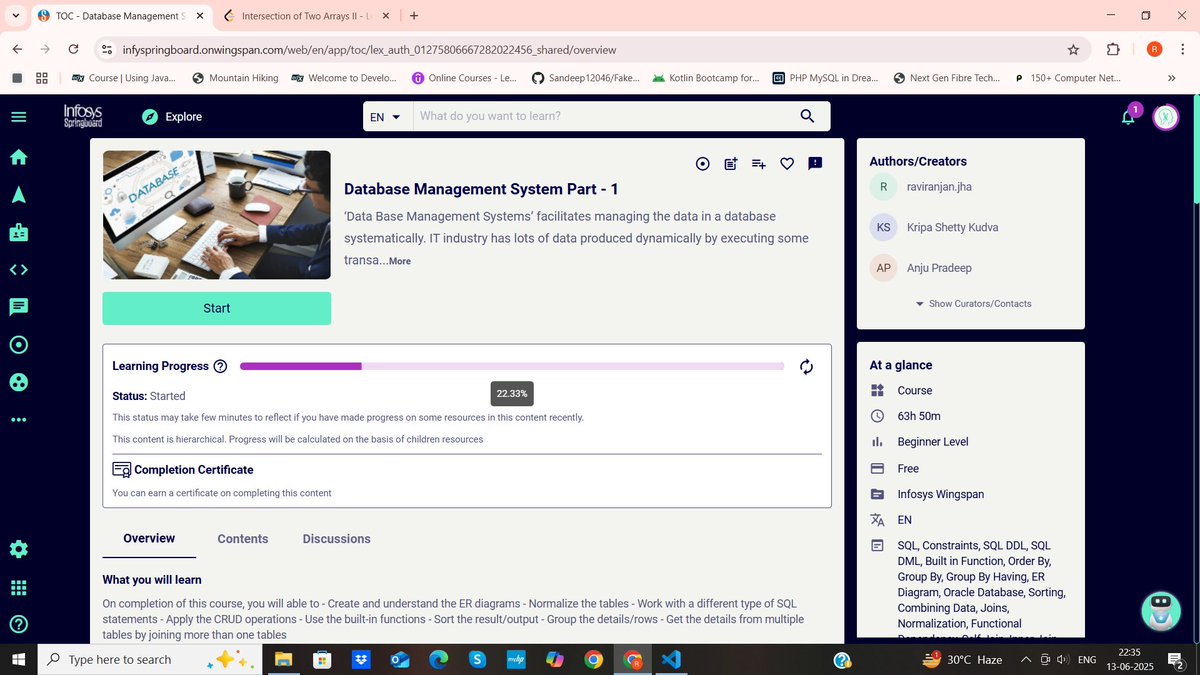Open the Sandeep12046 GitHub bookmark
The width and height of the screenshot is (1200, 675).
[x=586, y=78]
